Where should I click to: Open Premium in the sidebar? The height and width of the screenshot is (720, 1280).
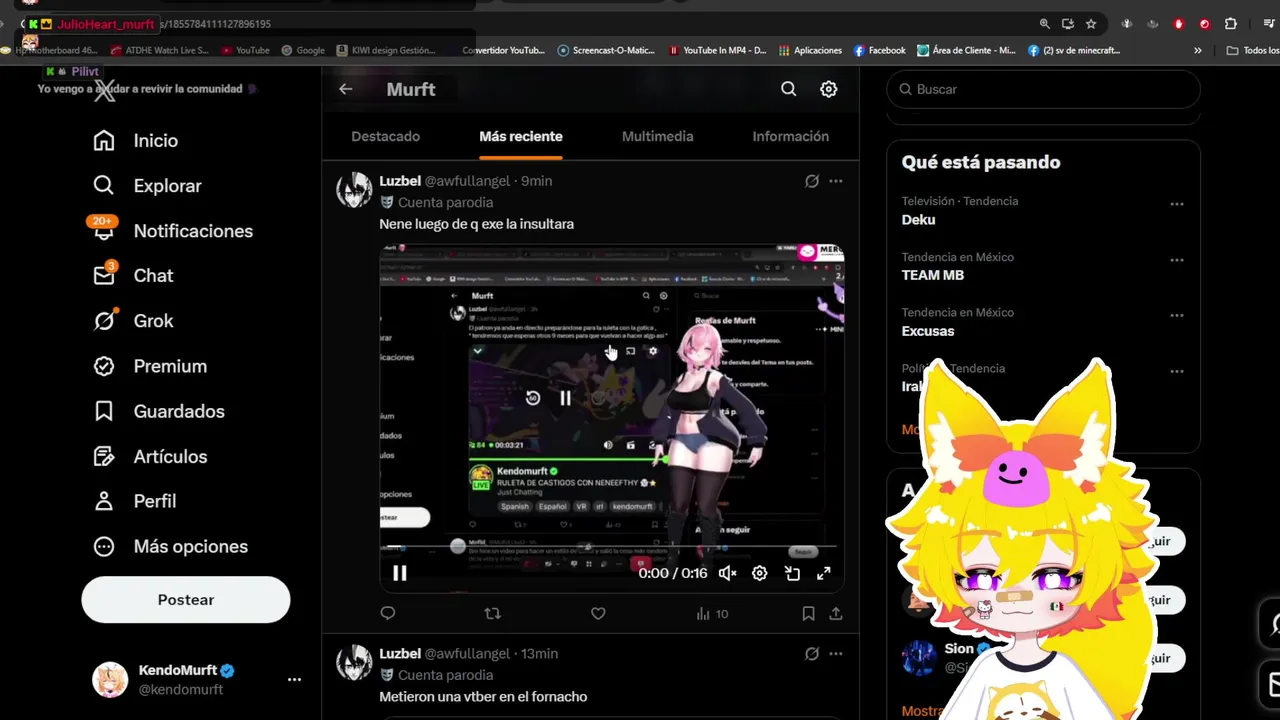click(x=149, y=366)
